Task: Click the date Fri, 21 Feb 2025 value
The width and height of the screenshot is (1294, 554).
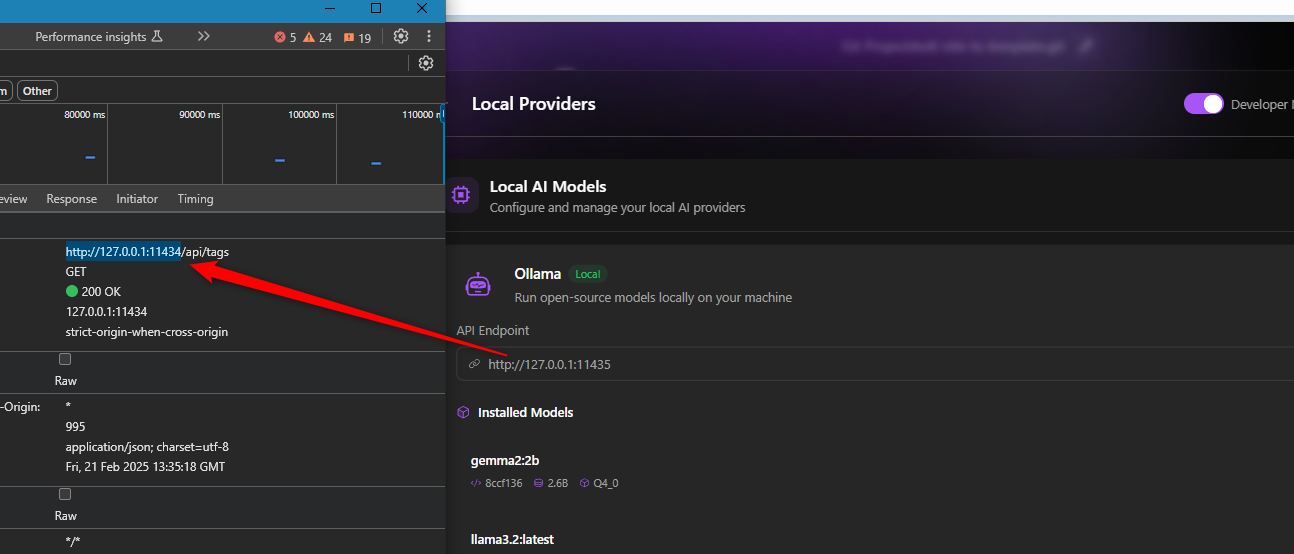Action: pos(145,467)
